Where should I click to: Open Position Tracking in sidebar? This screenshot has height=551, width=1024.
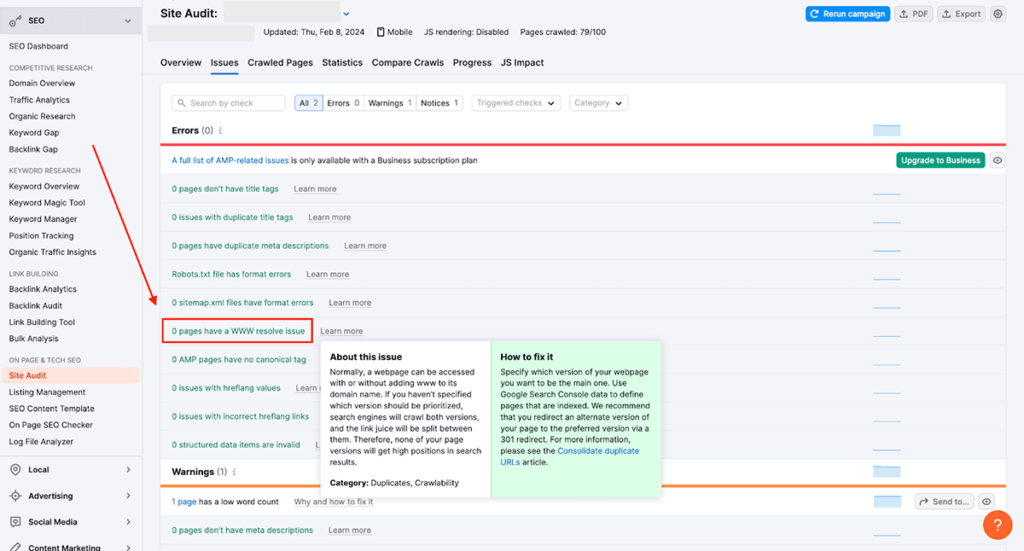tap(41, 236)
